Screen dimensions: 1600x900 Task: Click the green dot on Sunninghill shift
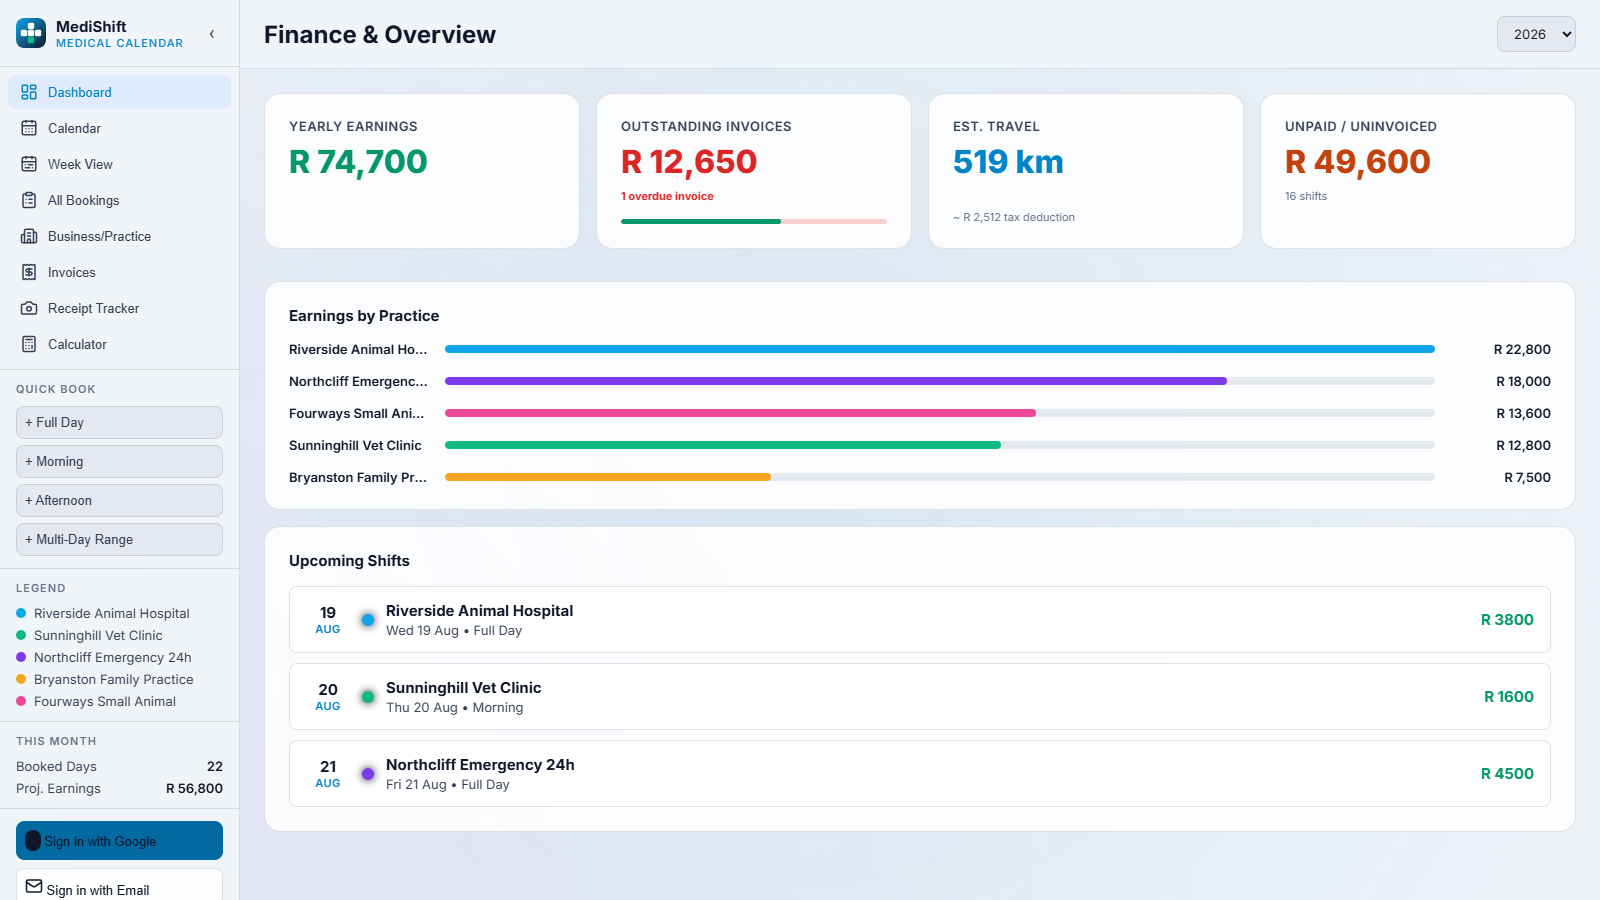368,697
